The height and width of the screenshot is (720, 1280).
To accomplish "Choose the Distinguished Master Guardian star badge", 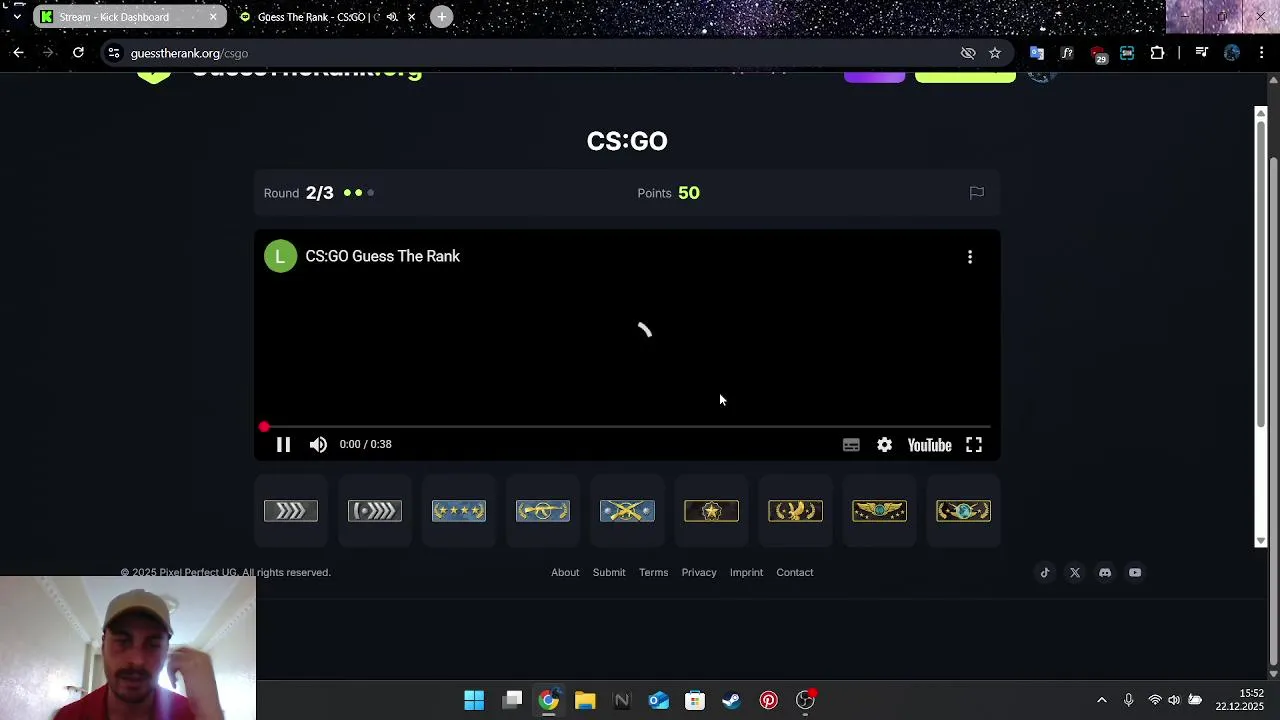I will pos(711,511).
